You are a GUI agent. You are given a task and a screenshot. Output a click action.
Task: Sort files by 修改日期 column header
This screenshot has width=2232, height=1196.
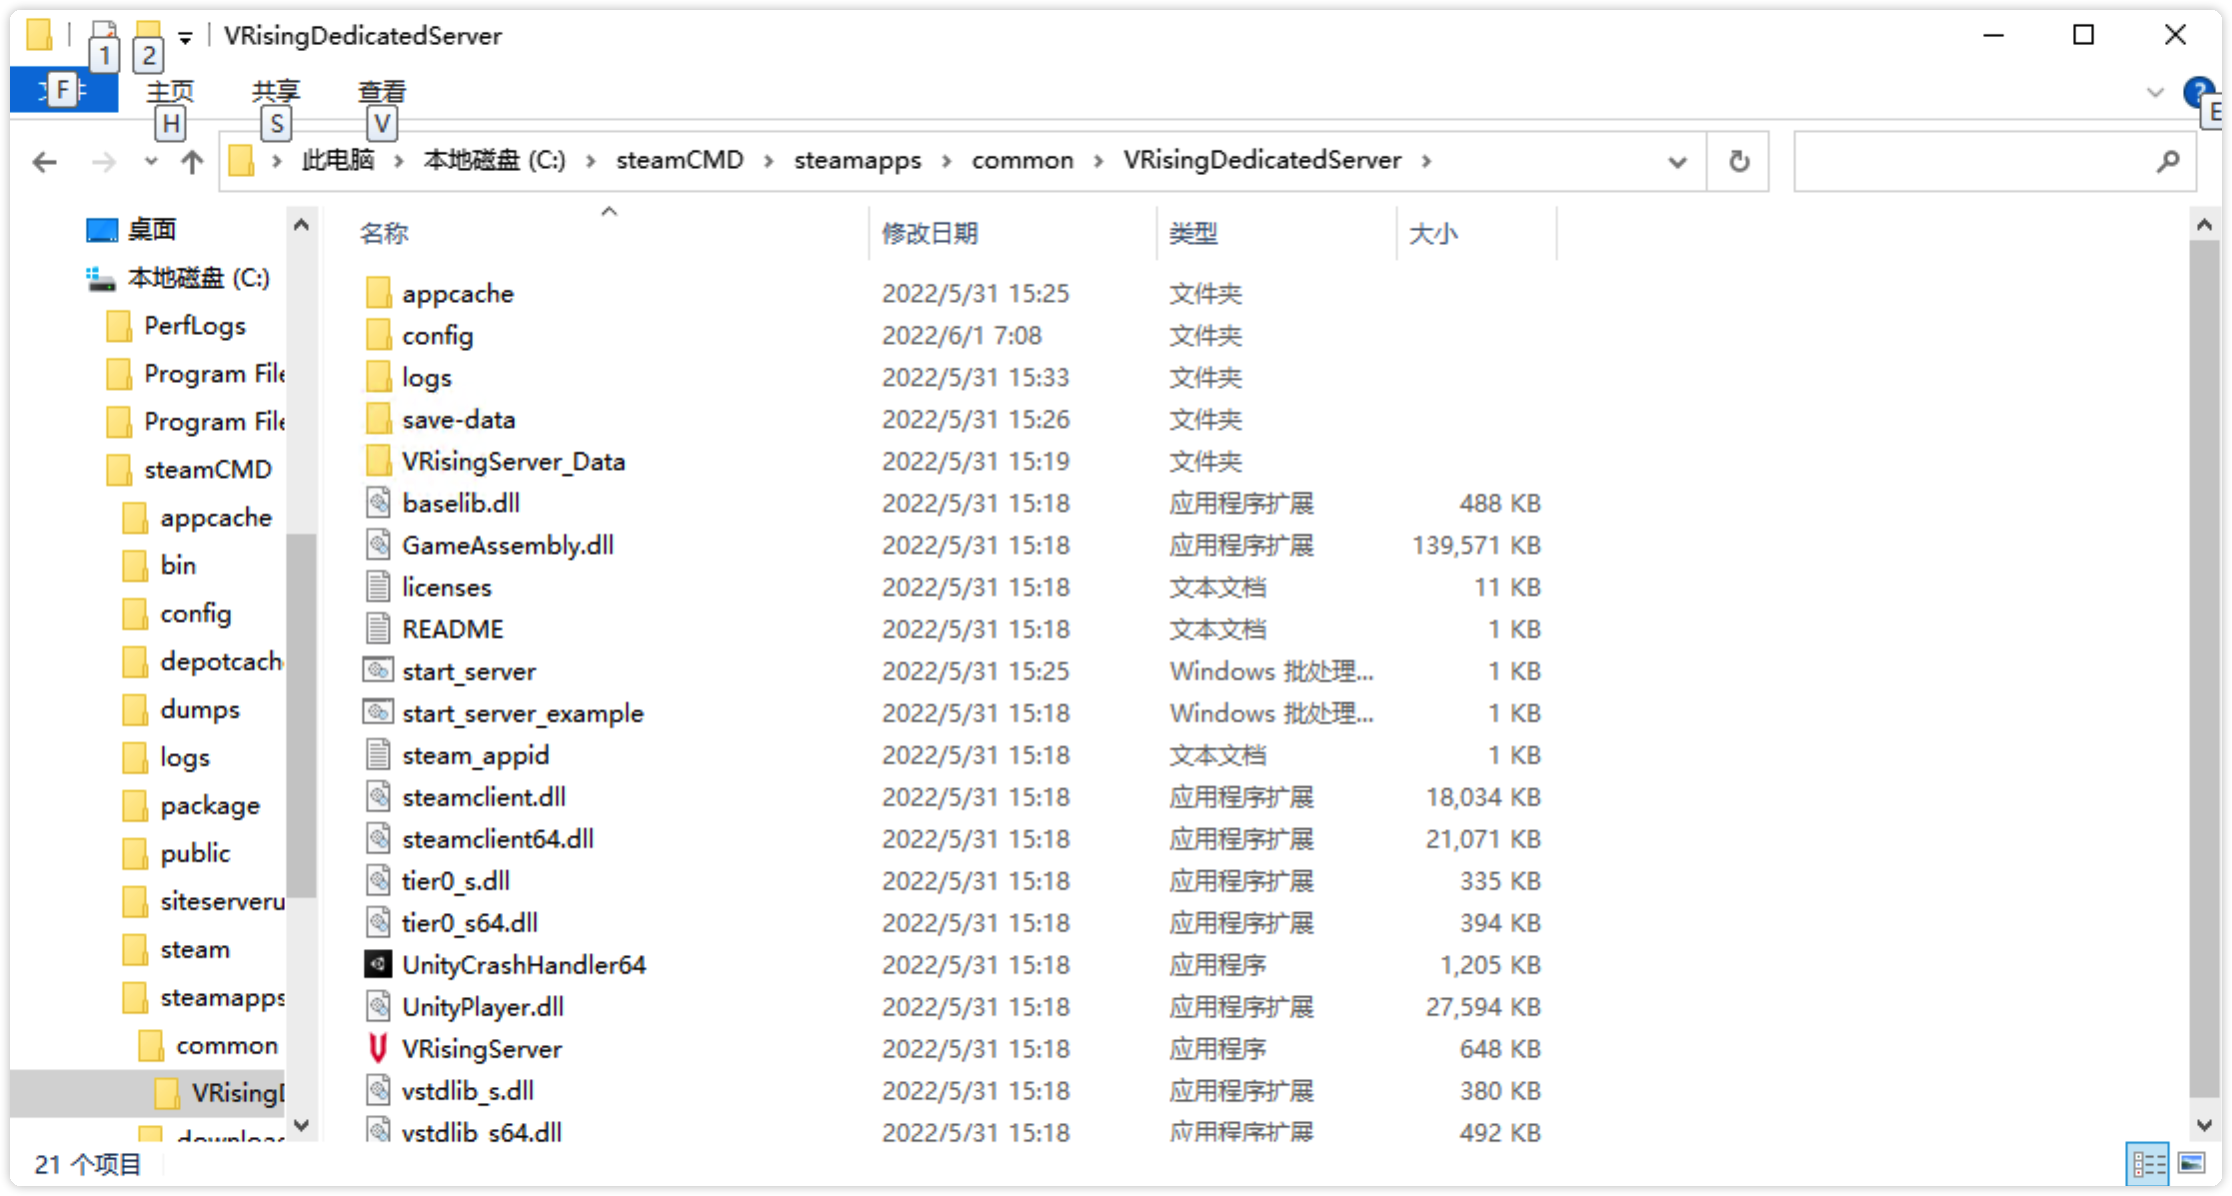point(929,233)
